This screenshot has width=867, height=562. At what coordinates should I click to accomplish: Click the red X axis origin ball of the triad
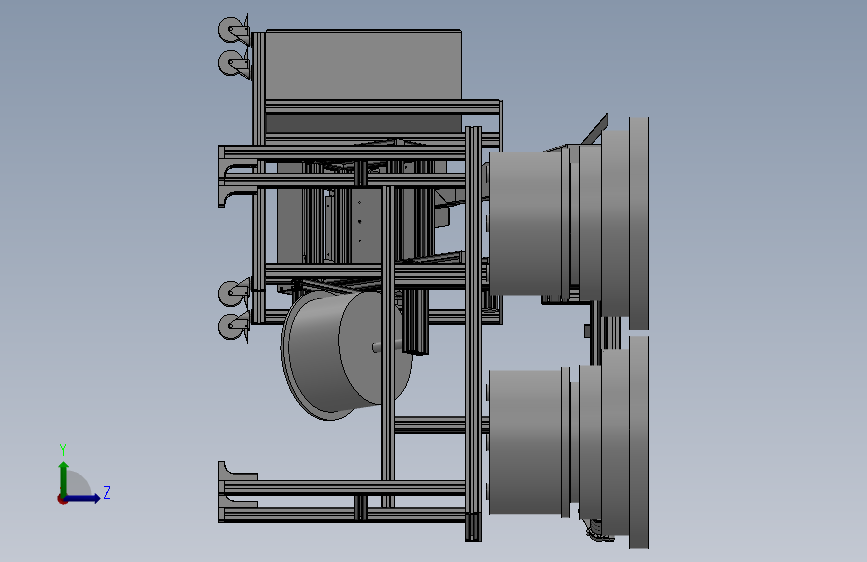click(x=62, y=499)
